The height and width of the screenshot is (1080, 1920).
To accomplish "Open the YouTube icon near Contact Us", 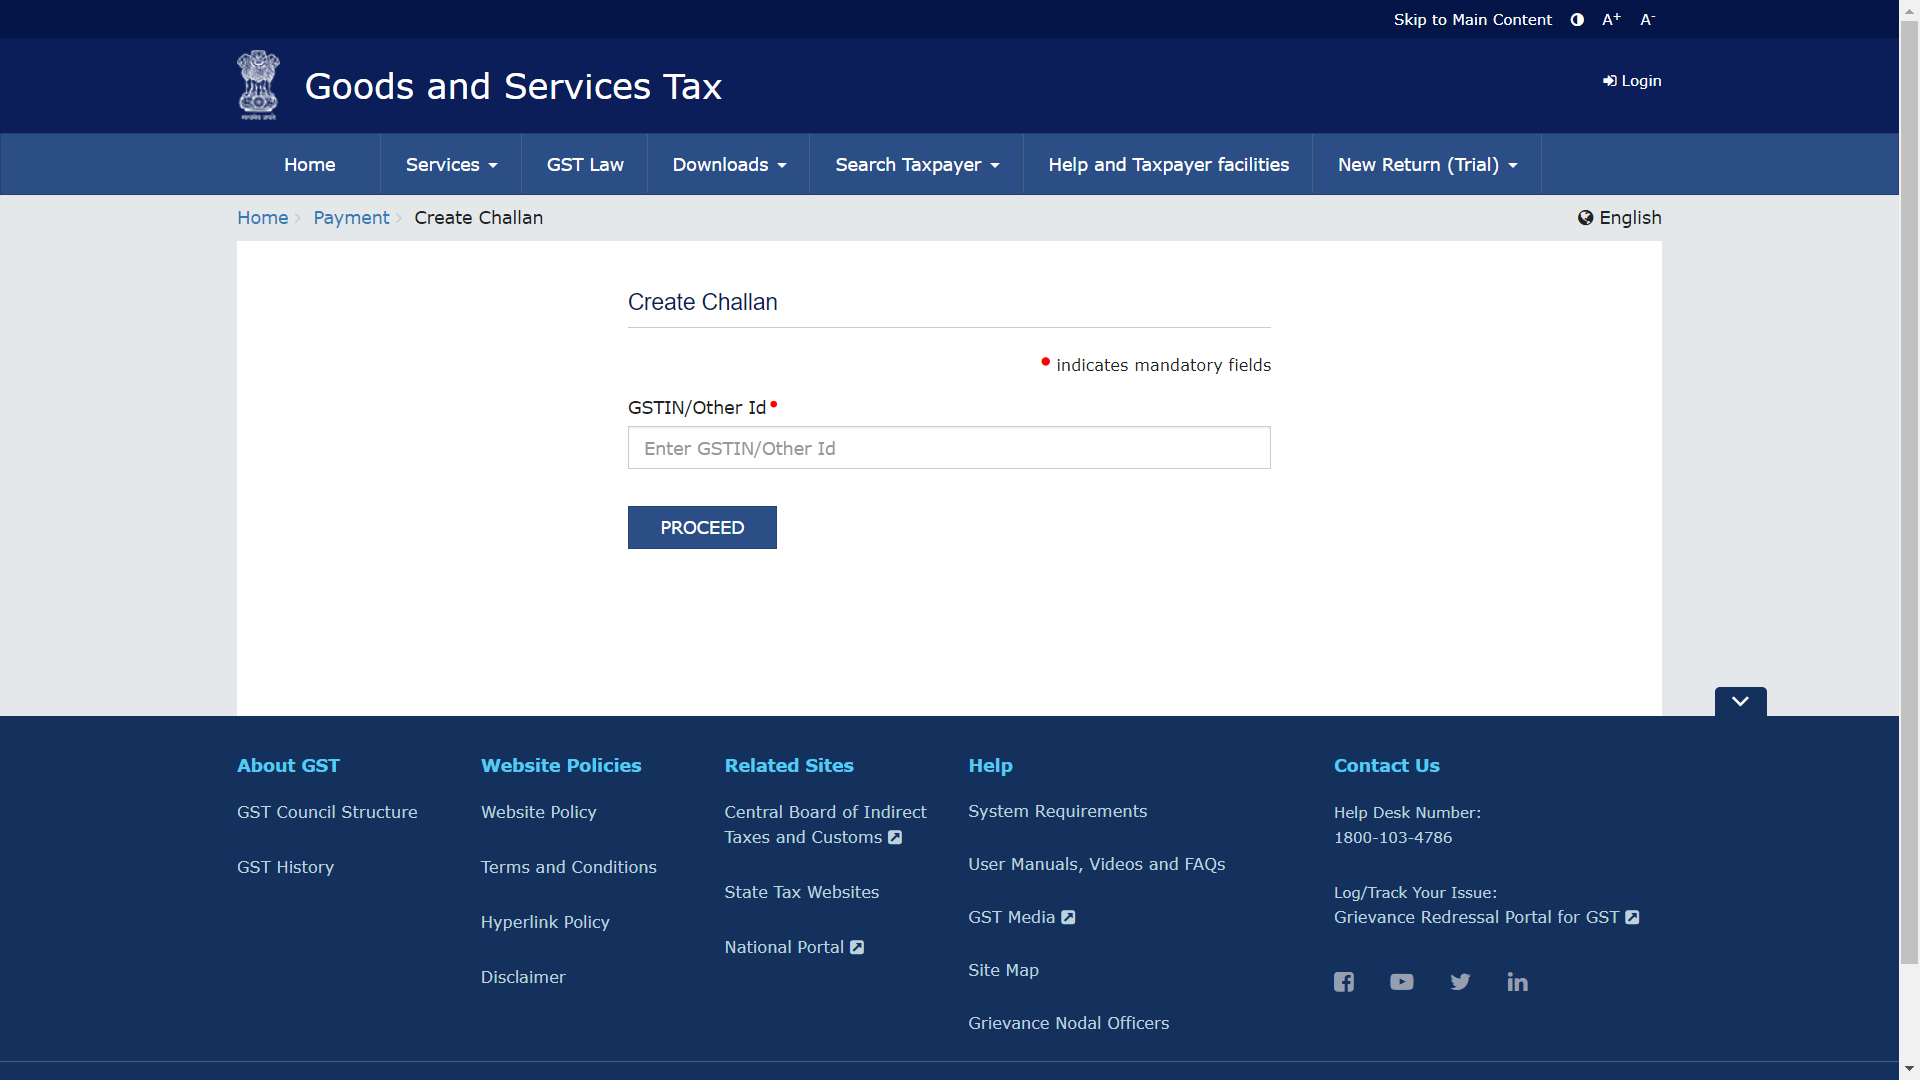I will (1401, 981).
